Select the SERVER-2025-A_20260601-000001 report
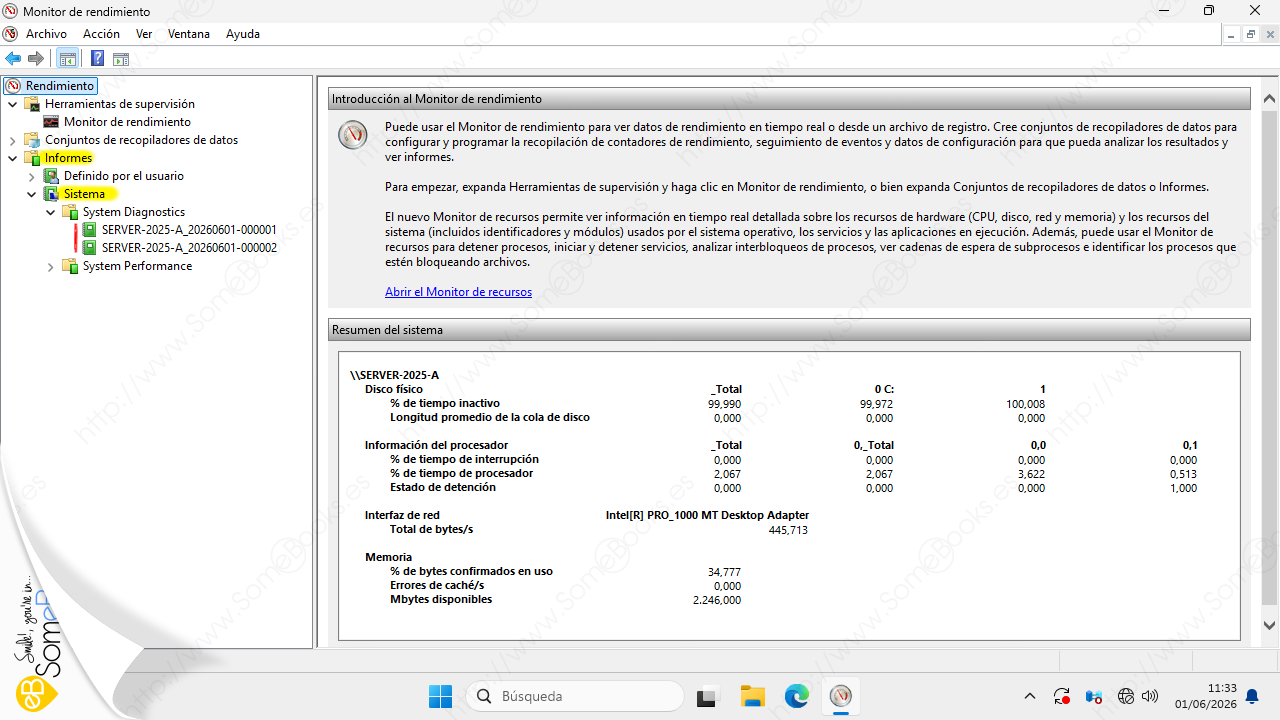 tap(189, 230)
